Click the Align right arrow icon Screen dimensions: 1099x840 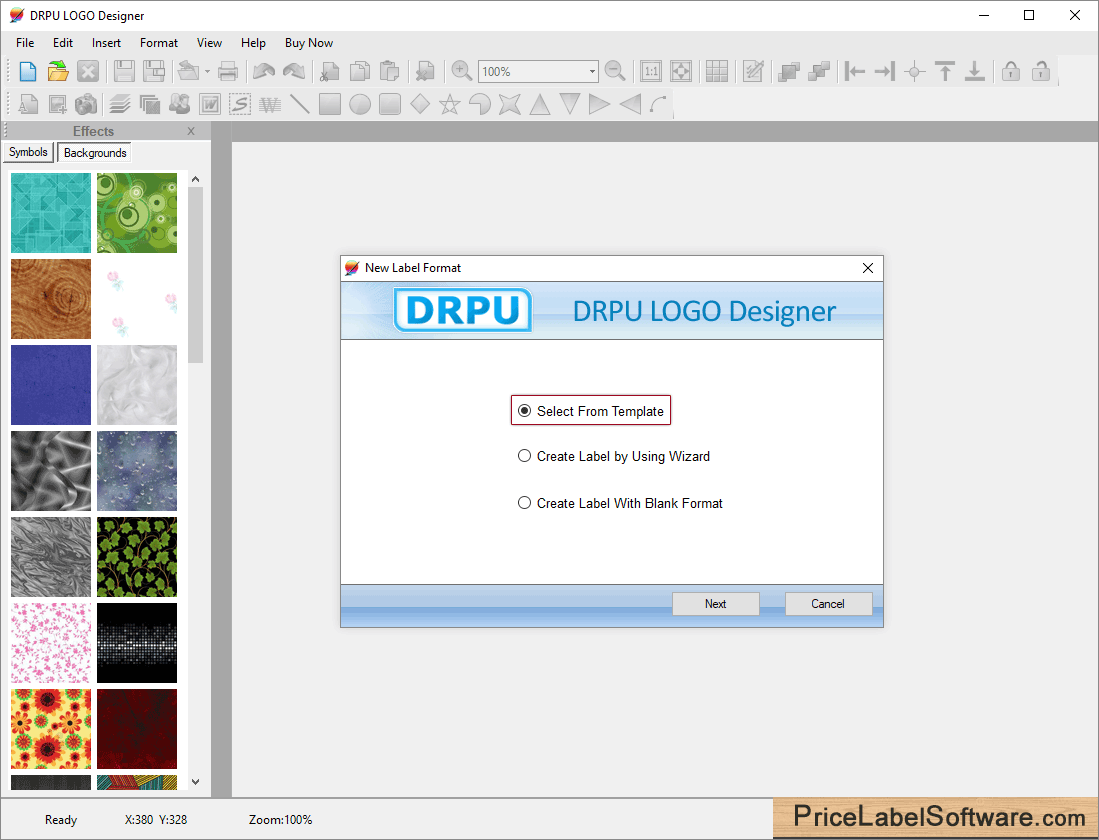coord(885,72)
